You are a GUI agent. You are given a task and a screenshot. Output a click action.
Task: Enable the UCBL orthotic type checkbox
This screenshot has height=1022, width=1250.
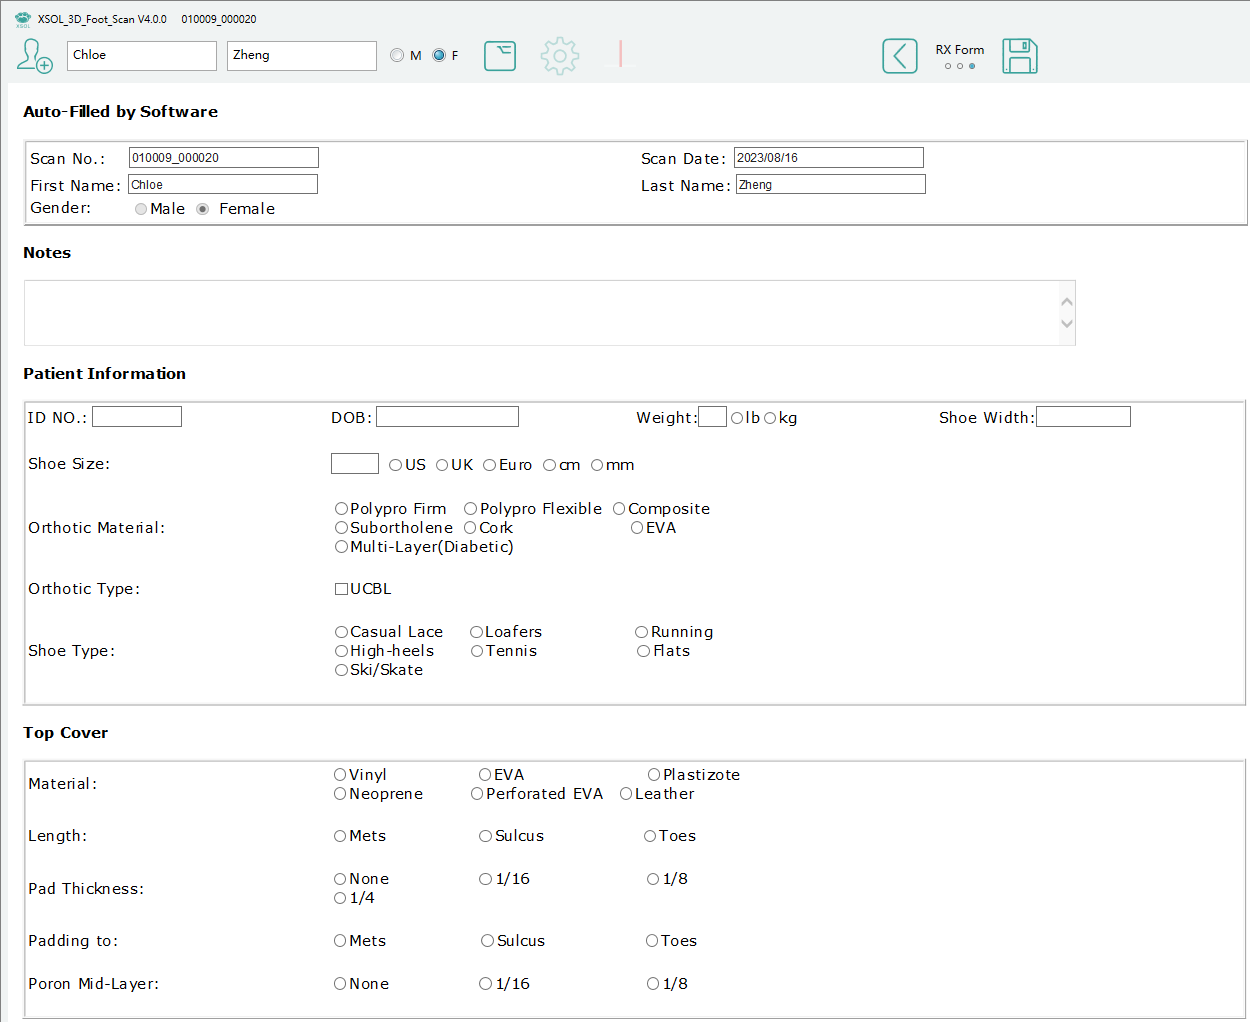coord(341,589)
